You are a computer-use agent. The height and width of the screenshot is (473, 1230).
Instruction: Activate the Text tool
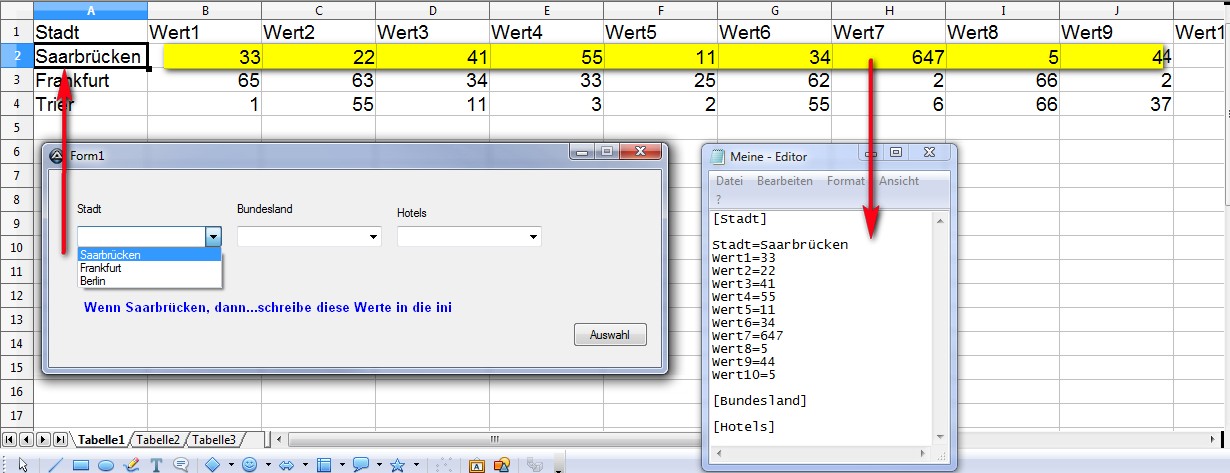click(156, 465)
